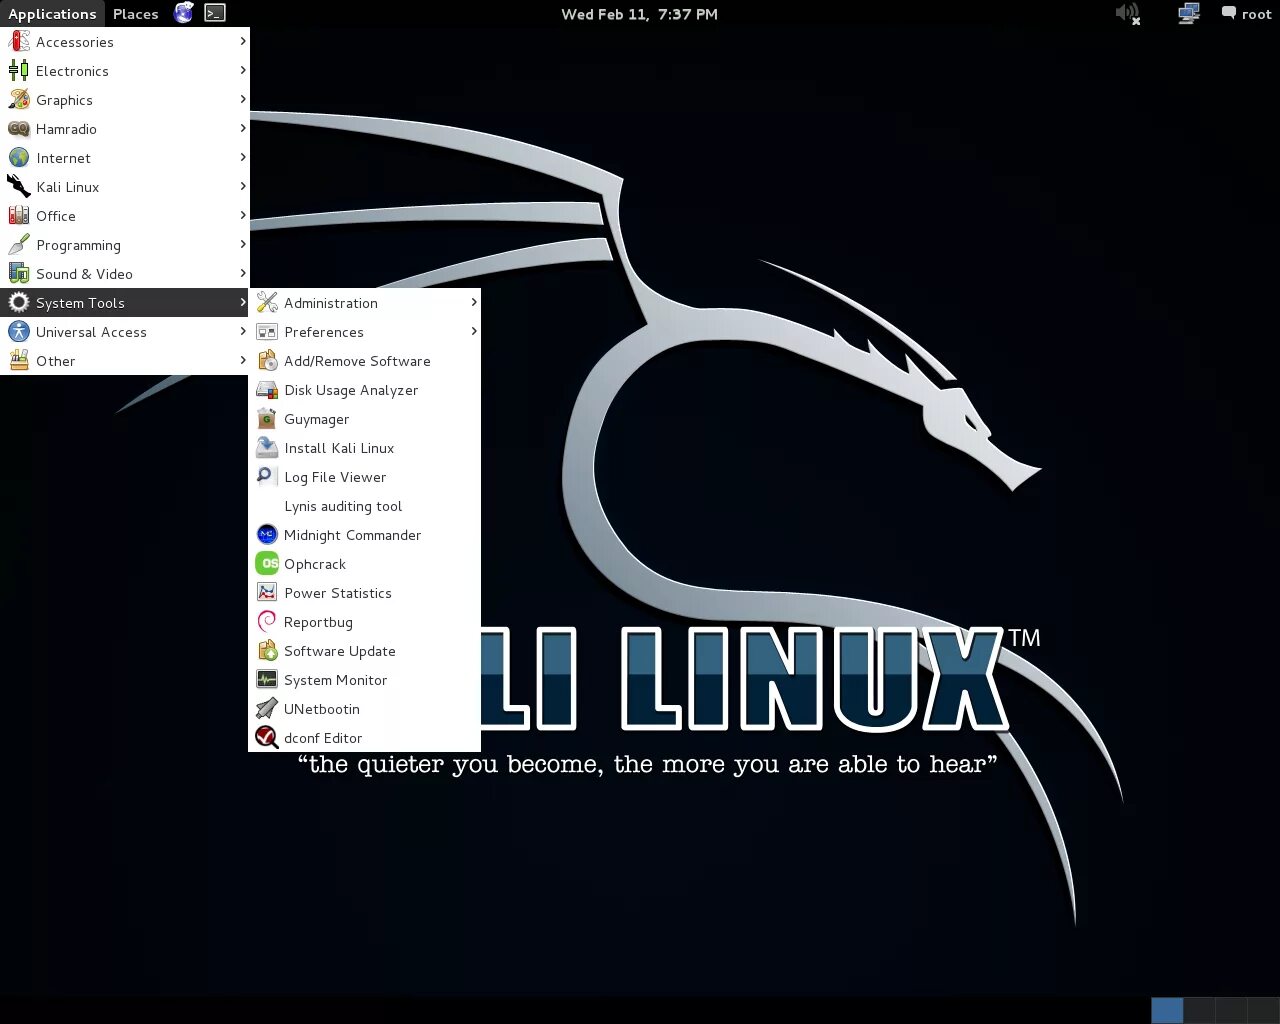Switch to the third workspace
The height and width of the screenshot is (1024, 1280).
point(1231,1010)
